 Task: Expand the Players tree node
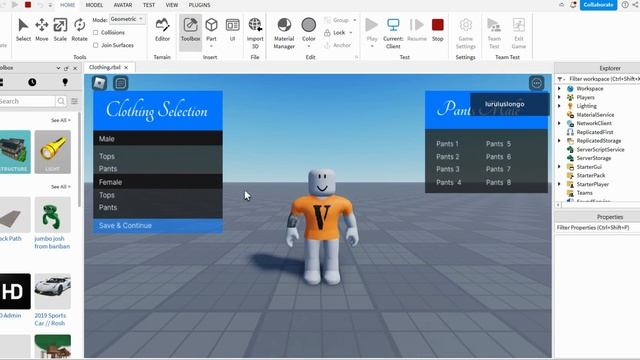coord(560,97)
